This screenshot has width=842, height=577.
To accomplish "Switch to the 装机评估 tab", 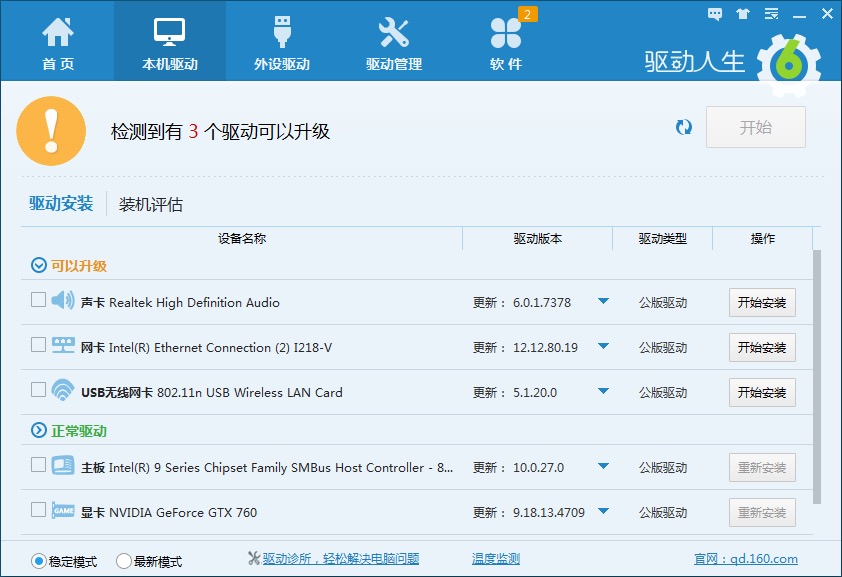I will coord(150,204).
